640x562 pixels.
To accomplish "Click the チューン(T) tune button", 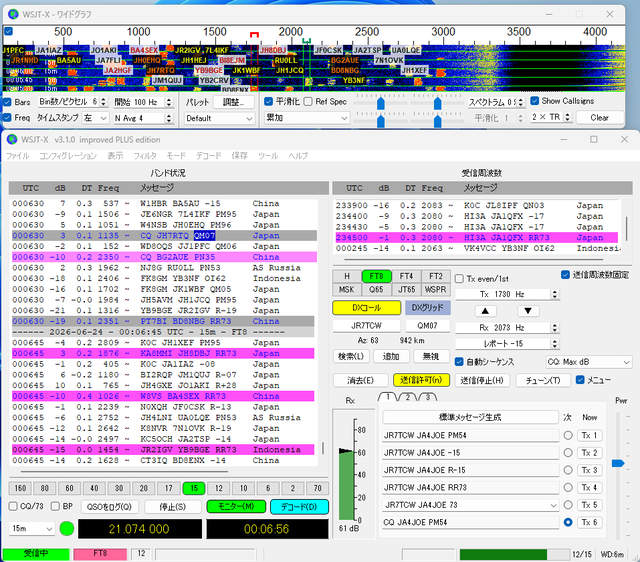I will pos(542,380).
